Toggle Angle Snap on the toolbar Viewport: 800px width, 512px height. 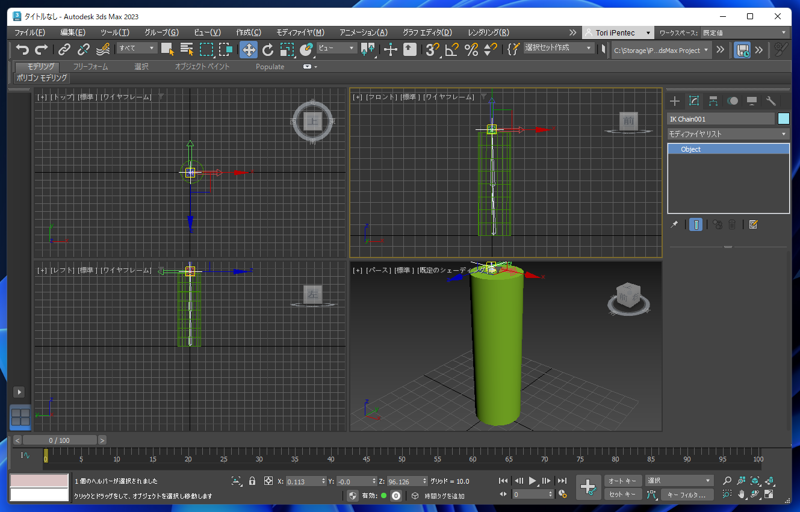pyautogui.click(x=452, y=49)
